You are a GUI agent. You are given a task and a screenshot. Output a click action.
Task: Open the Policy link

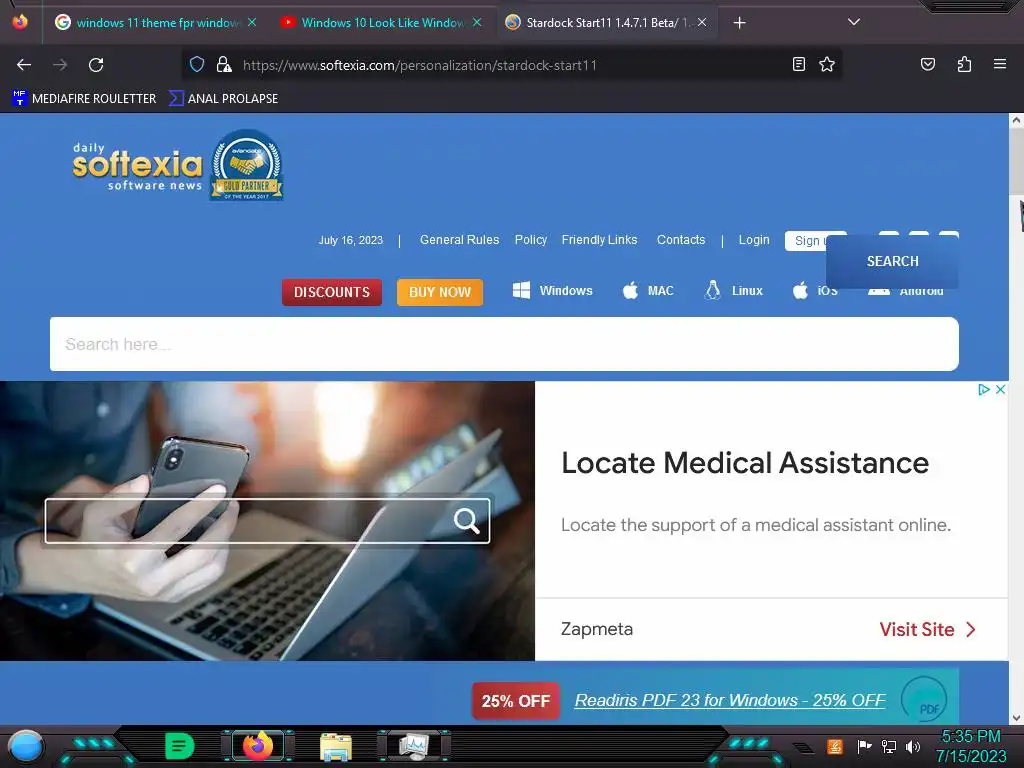point(530,240)
